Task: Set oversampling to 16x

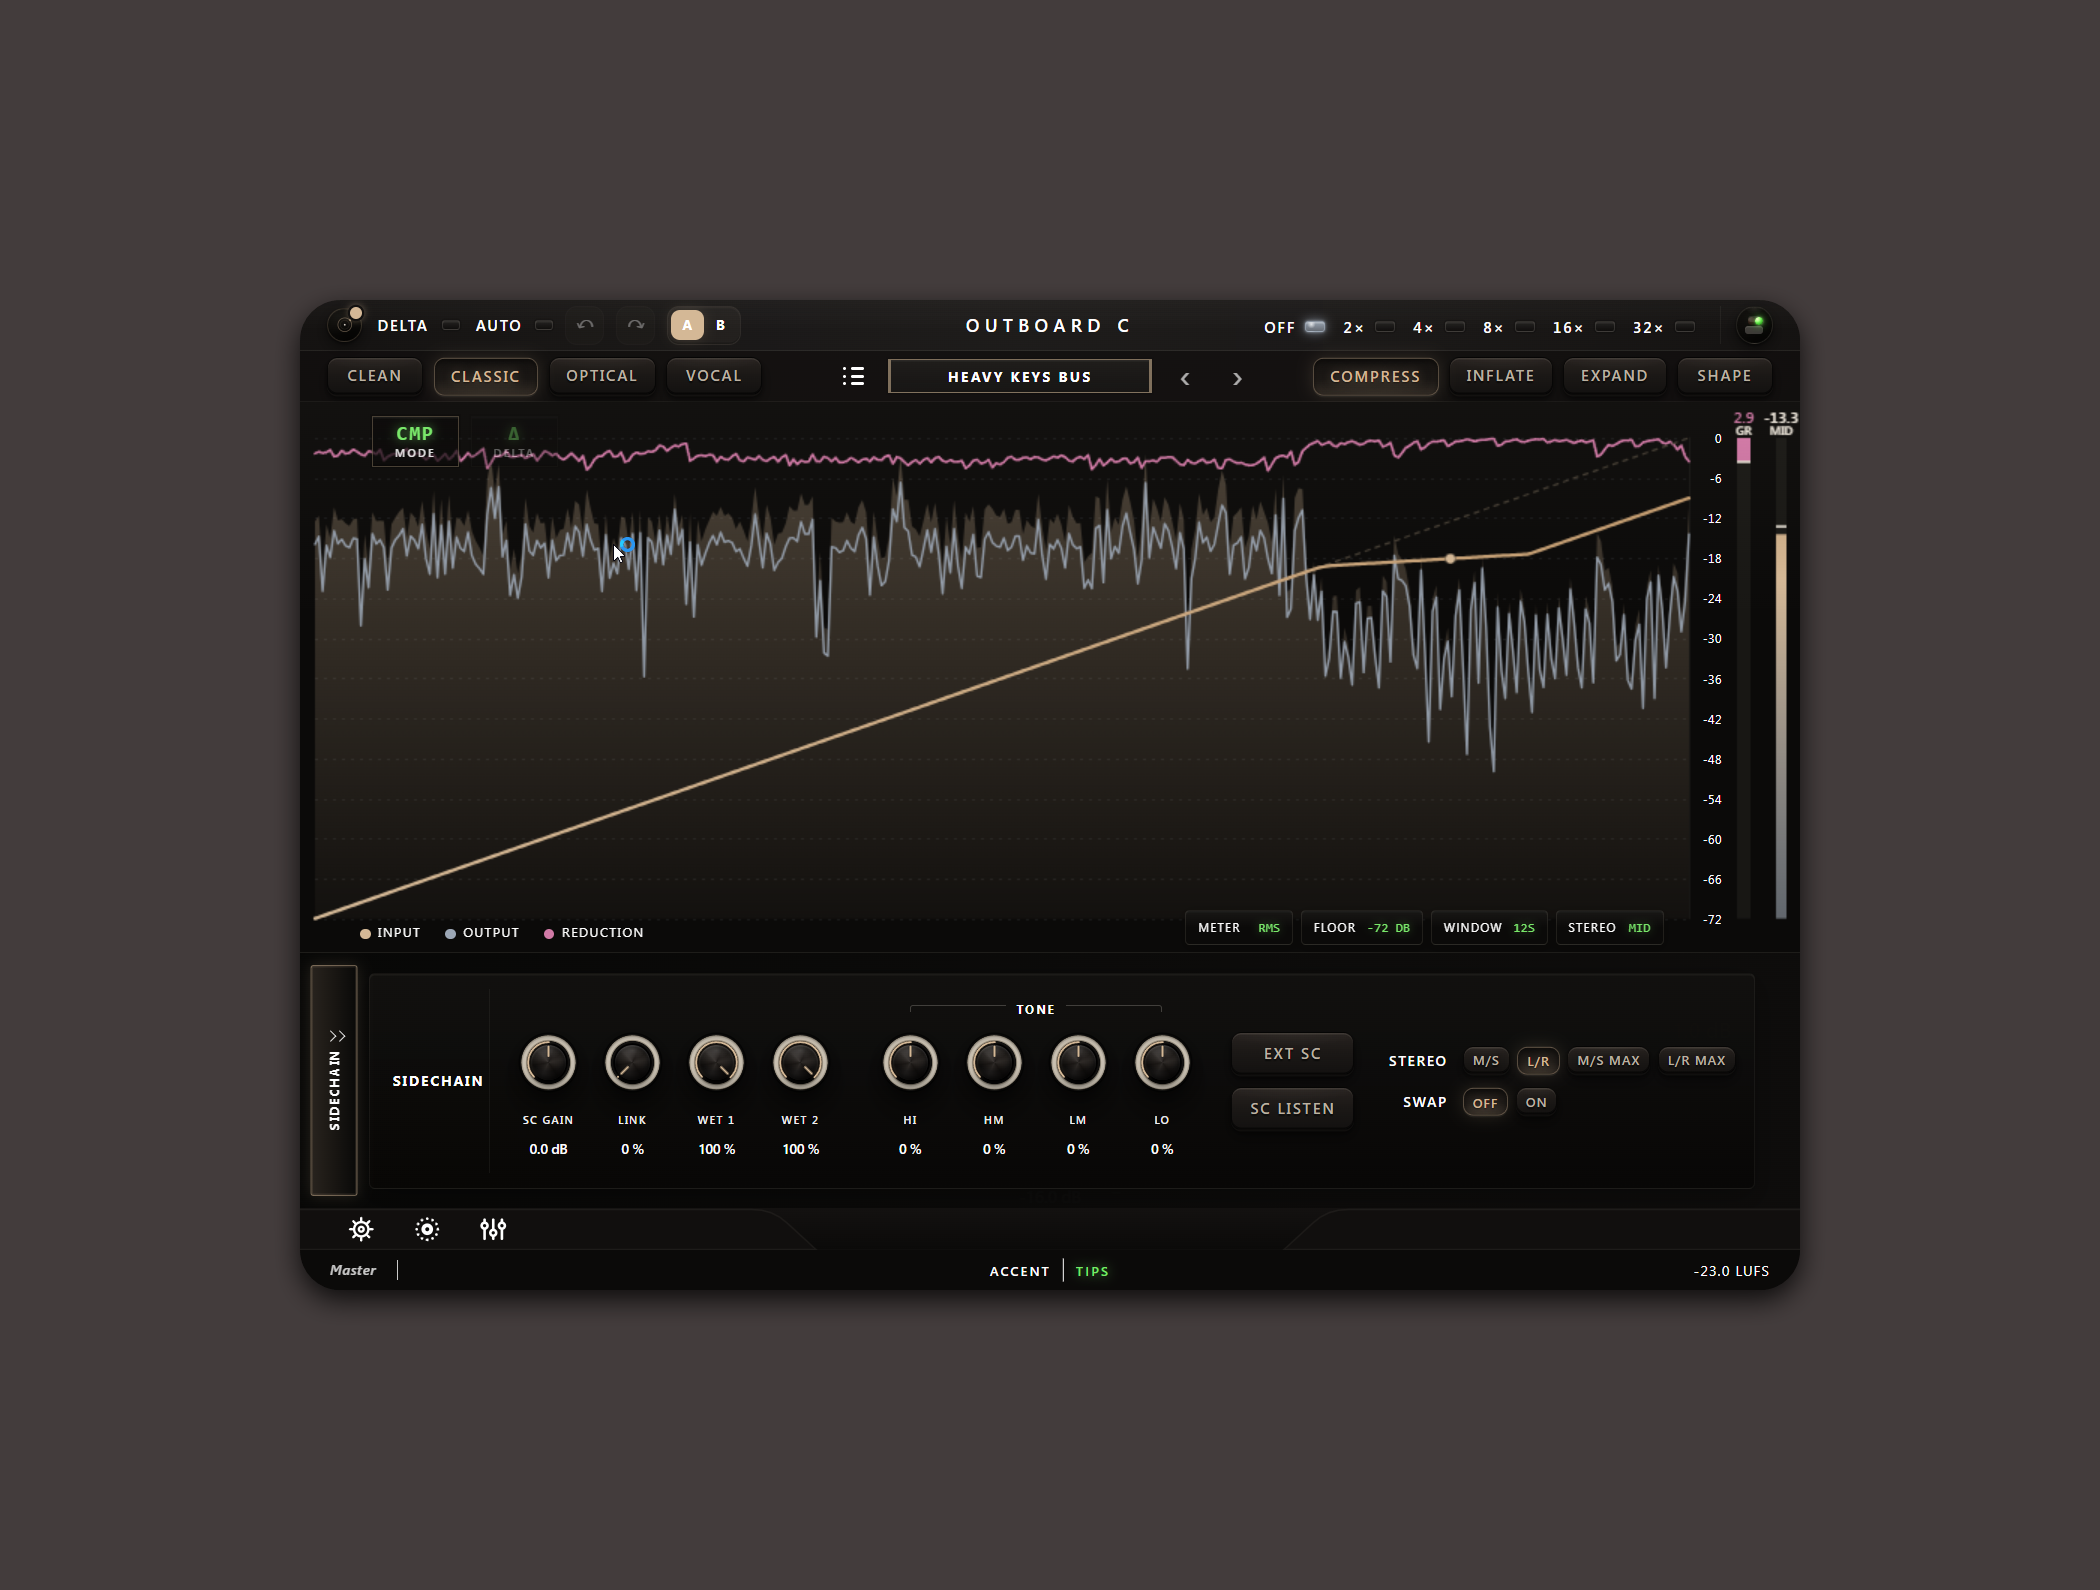Action: coord(1605,327)
